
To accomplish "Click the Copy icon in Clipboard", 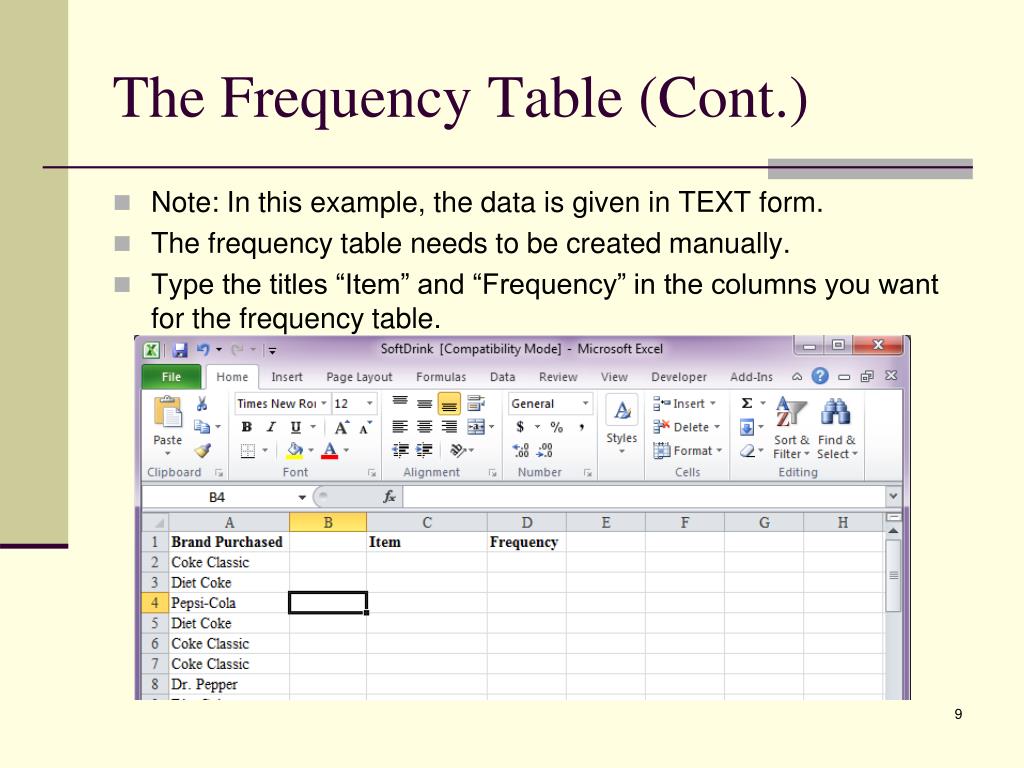I will pyautogui.click(x=202, y=427).
